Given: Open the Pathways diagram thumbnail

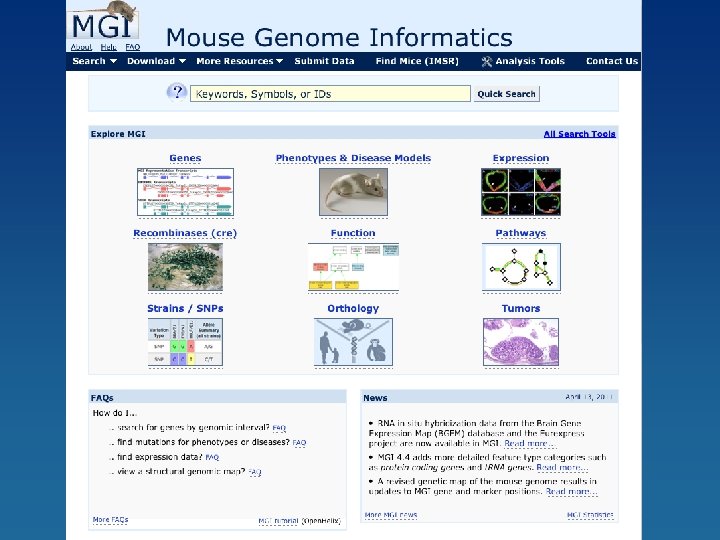Looking at the screenshot, I should pyautogui.click(x=521, y=267).
